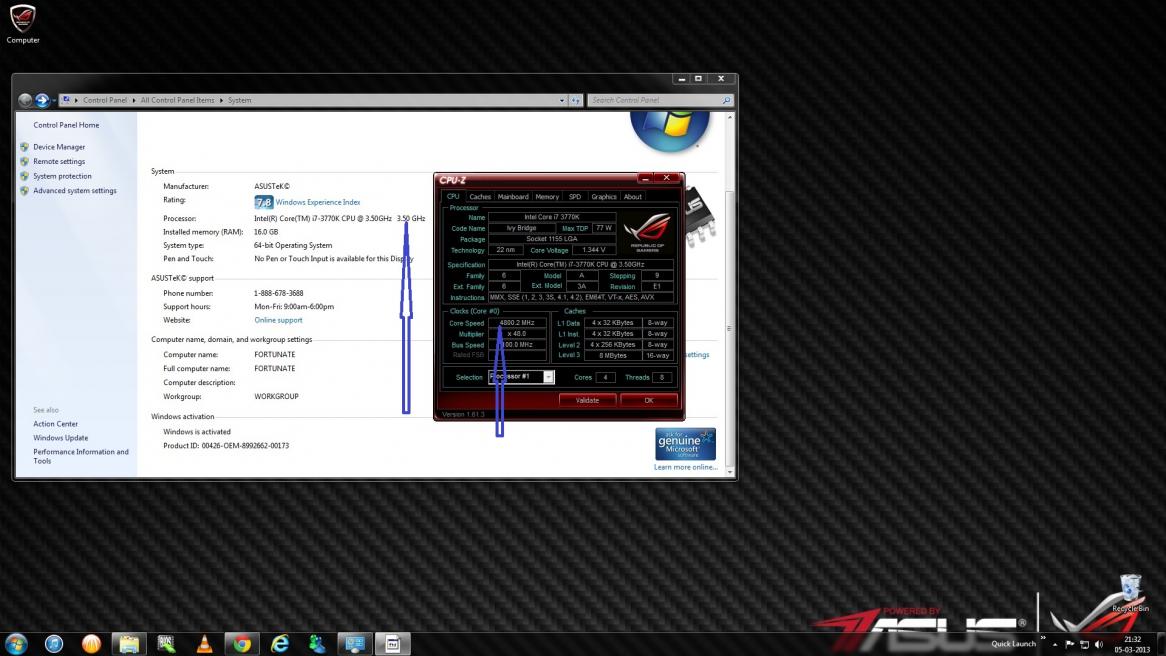Click the genuine Microsoft software badge

(x=685, y=444)
